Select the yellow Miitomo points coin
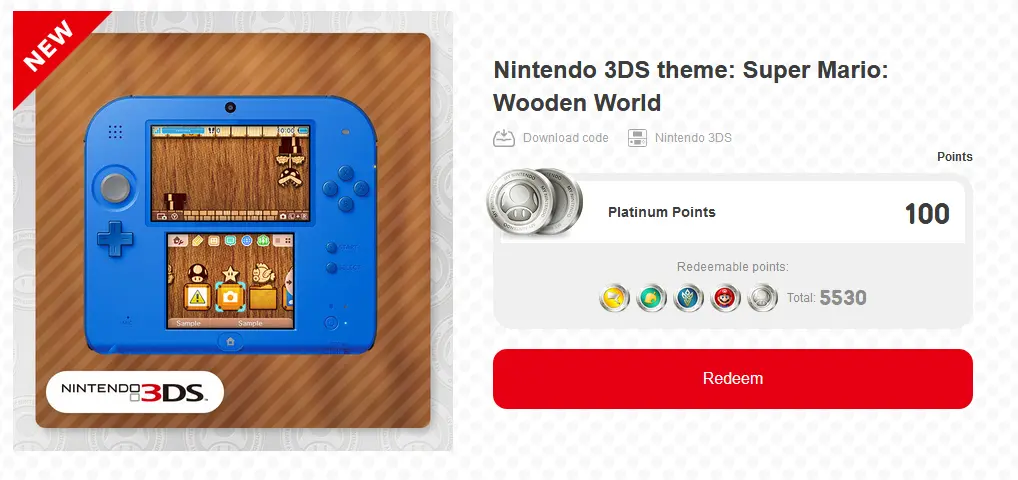 pyautogui.click(x=614, y=298)
